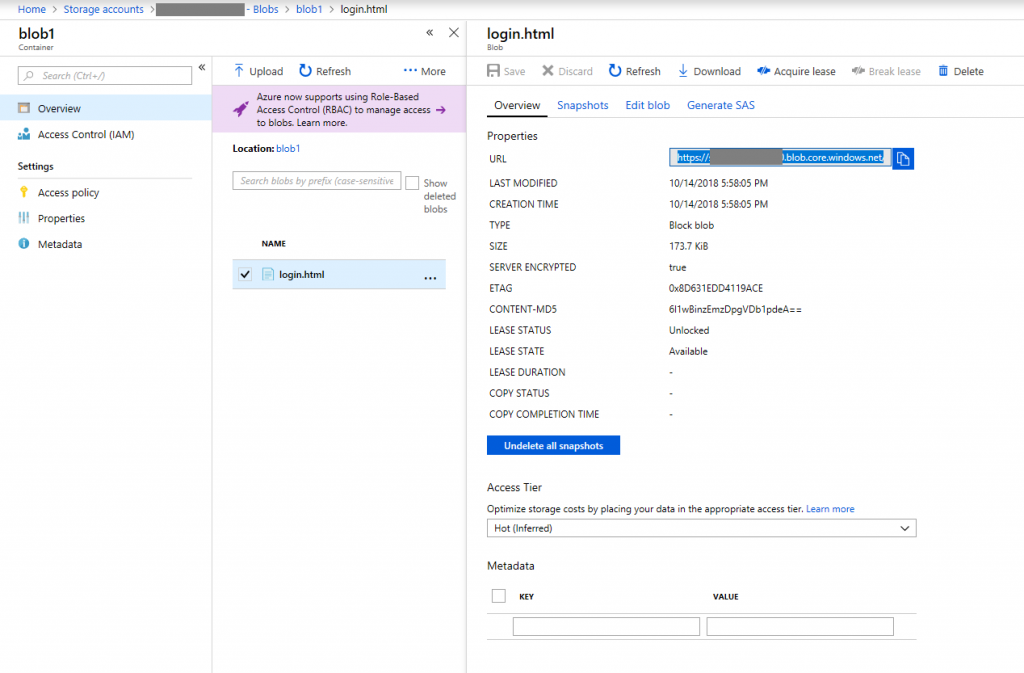This screenshot has width=1024, height=673.
Task: Click the container Refresh icon beside Upload
Action: coord(305,70)
